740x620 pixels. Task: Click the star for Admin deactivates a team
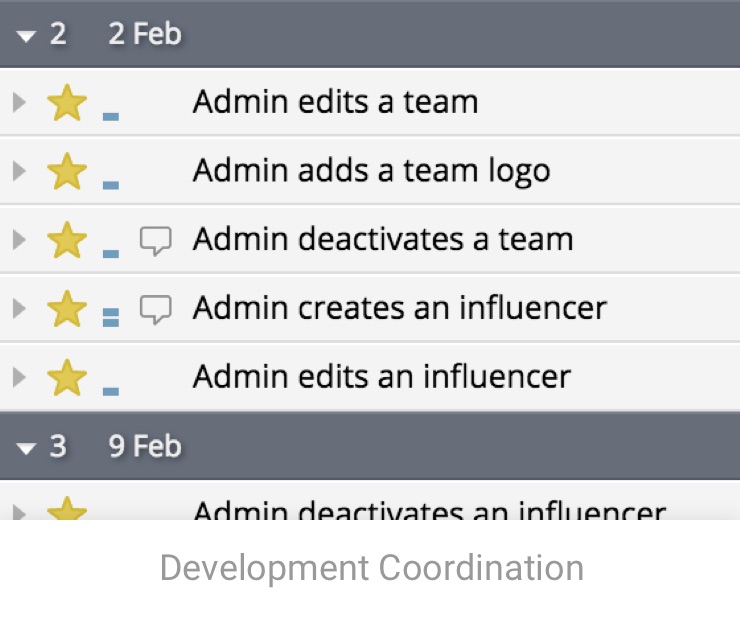67,240
